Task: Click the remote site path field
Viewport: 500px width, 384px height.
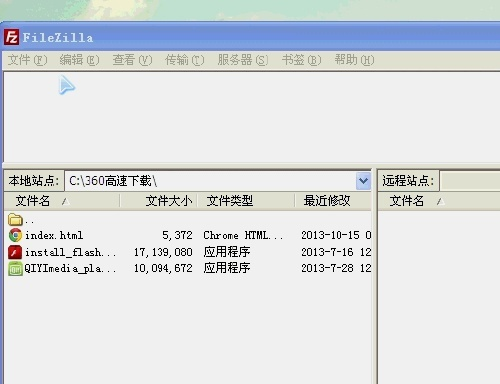Action: click(x=470, y=181)
